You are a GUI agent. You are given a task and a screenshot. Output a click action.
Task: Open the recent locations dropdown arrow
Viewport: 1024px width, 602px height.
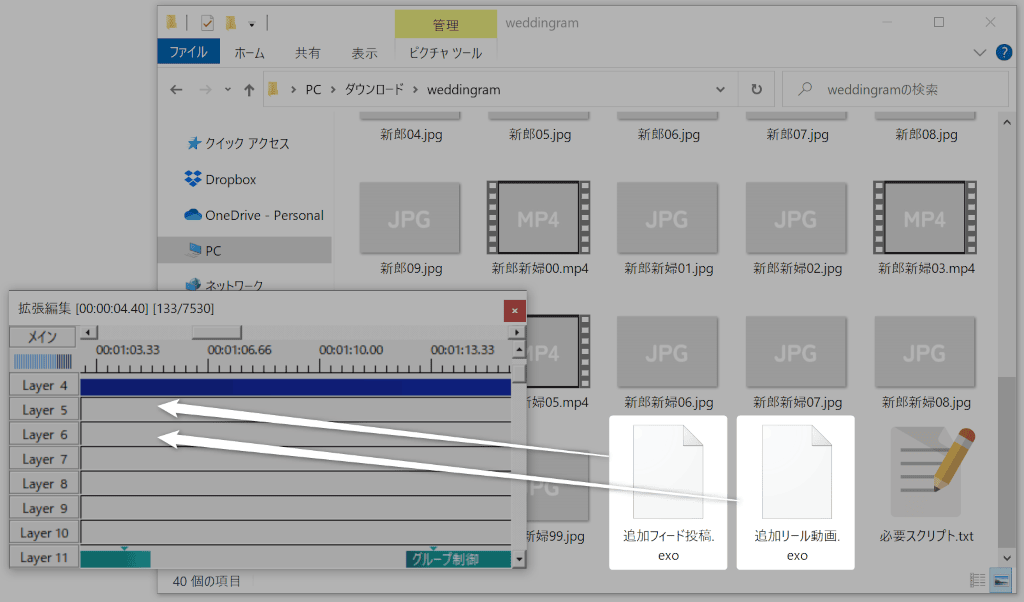(227, 90)
